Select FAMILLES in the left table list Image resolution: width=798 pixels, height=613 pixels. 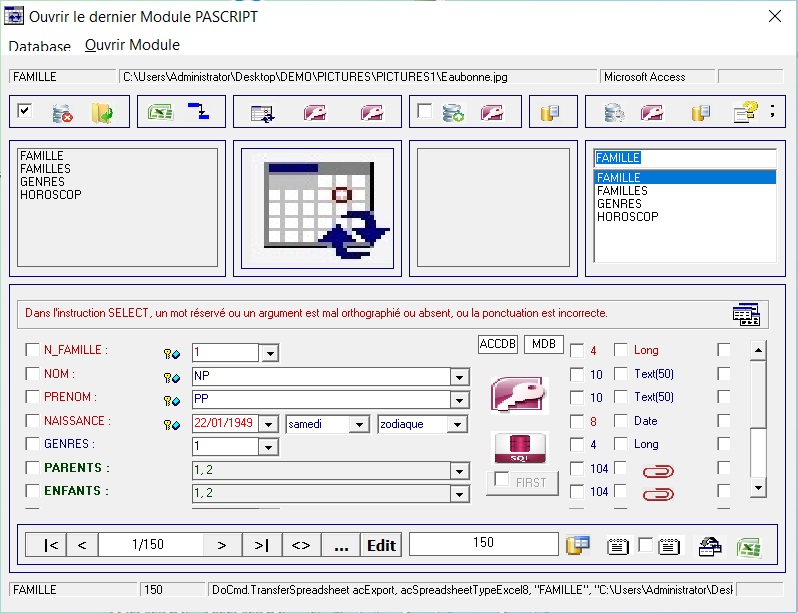(x=45, y=169)
